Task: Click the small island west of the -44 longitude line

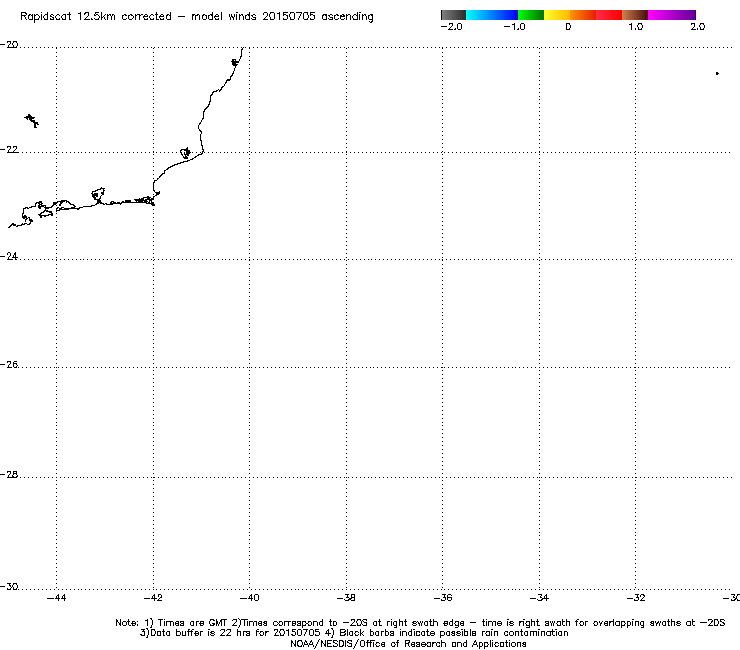Action: pyautogui.click(x=32, y=121)
